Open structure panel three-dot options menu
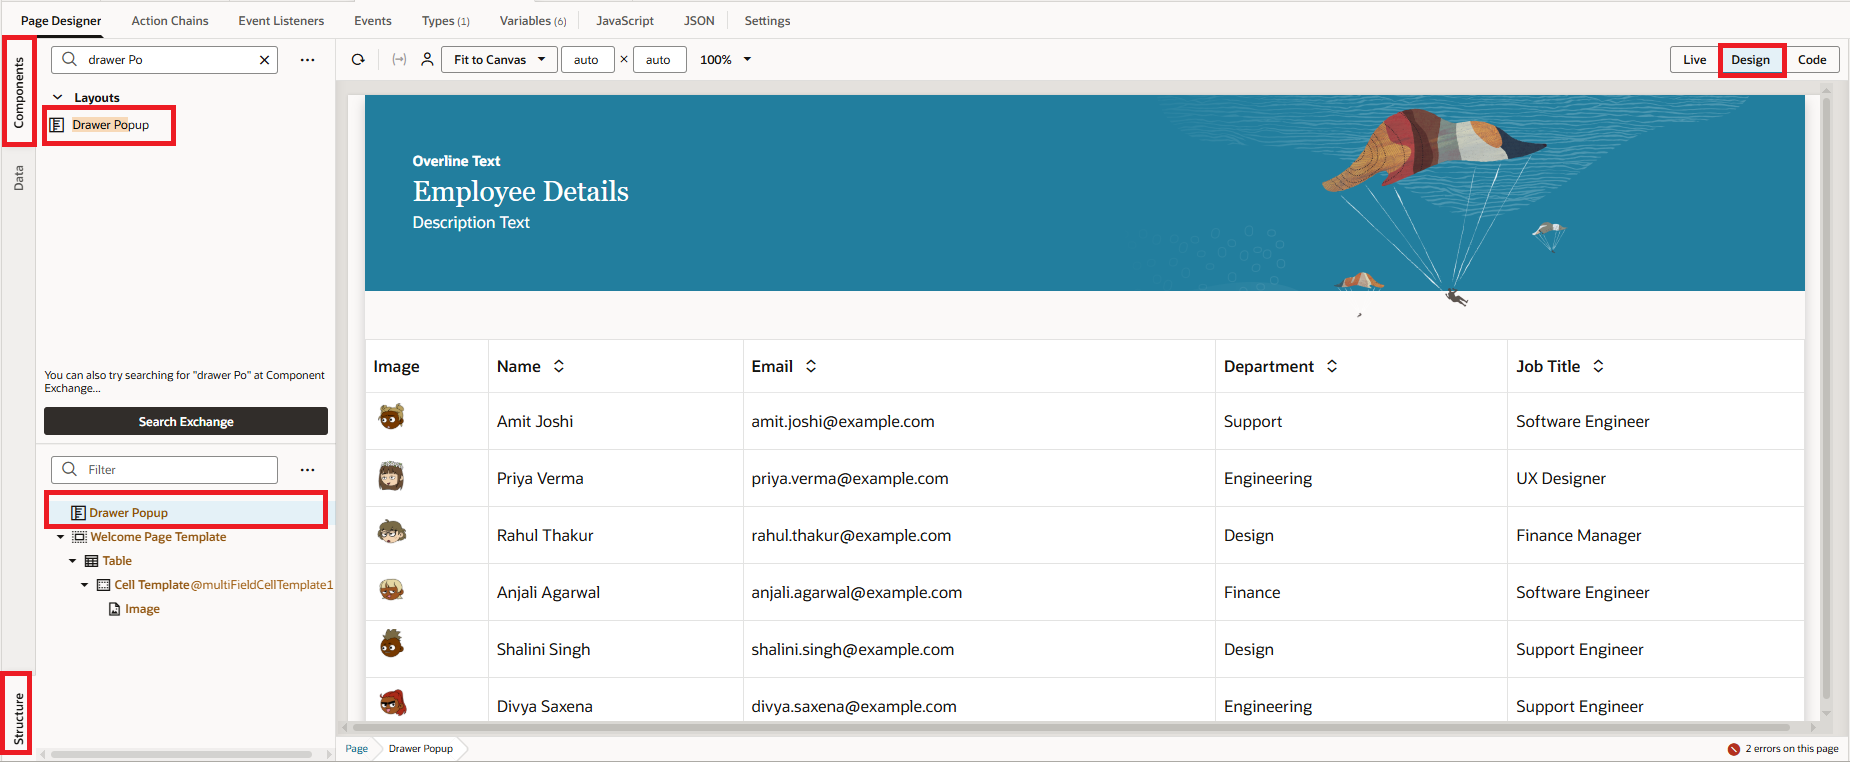 pos(307,470)
